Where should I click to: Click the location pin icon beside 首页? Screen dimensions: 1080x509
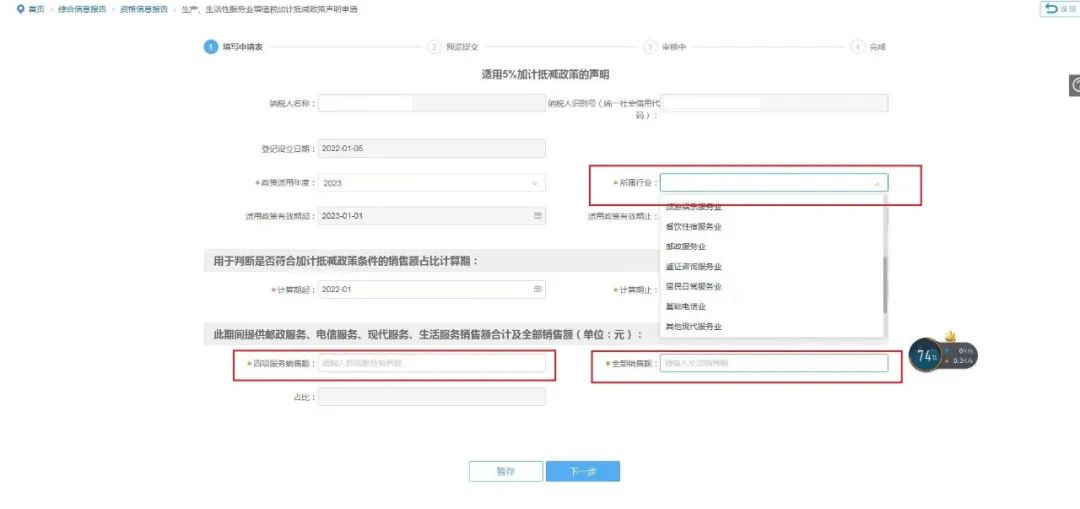coord(20,10)
